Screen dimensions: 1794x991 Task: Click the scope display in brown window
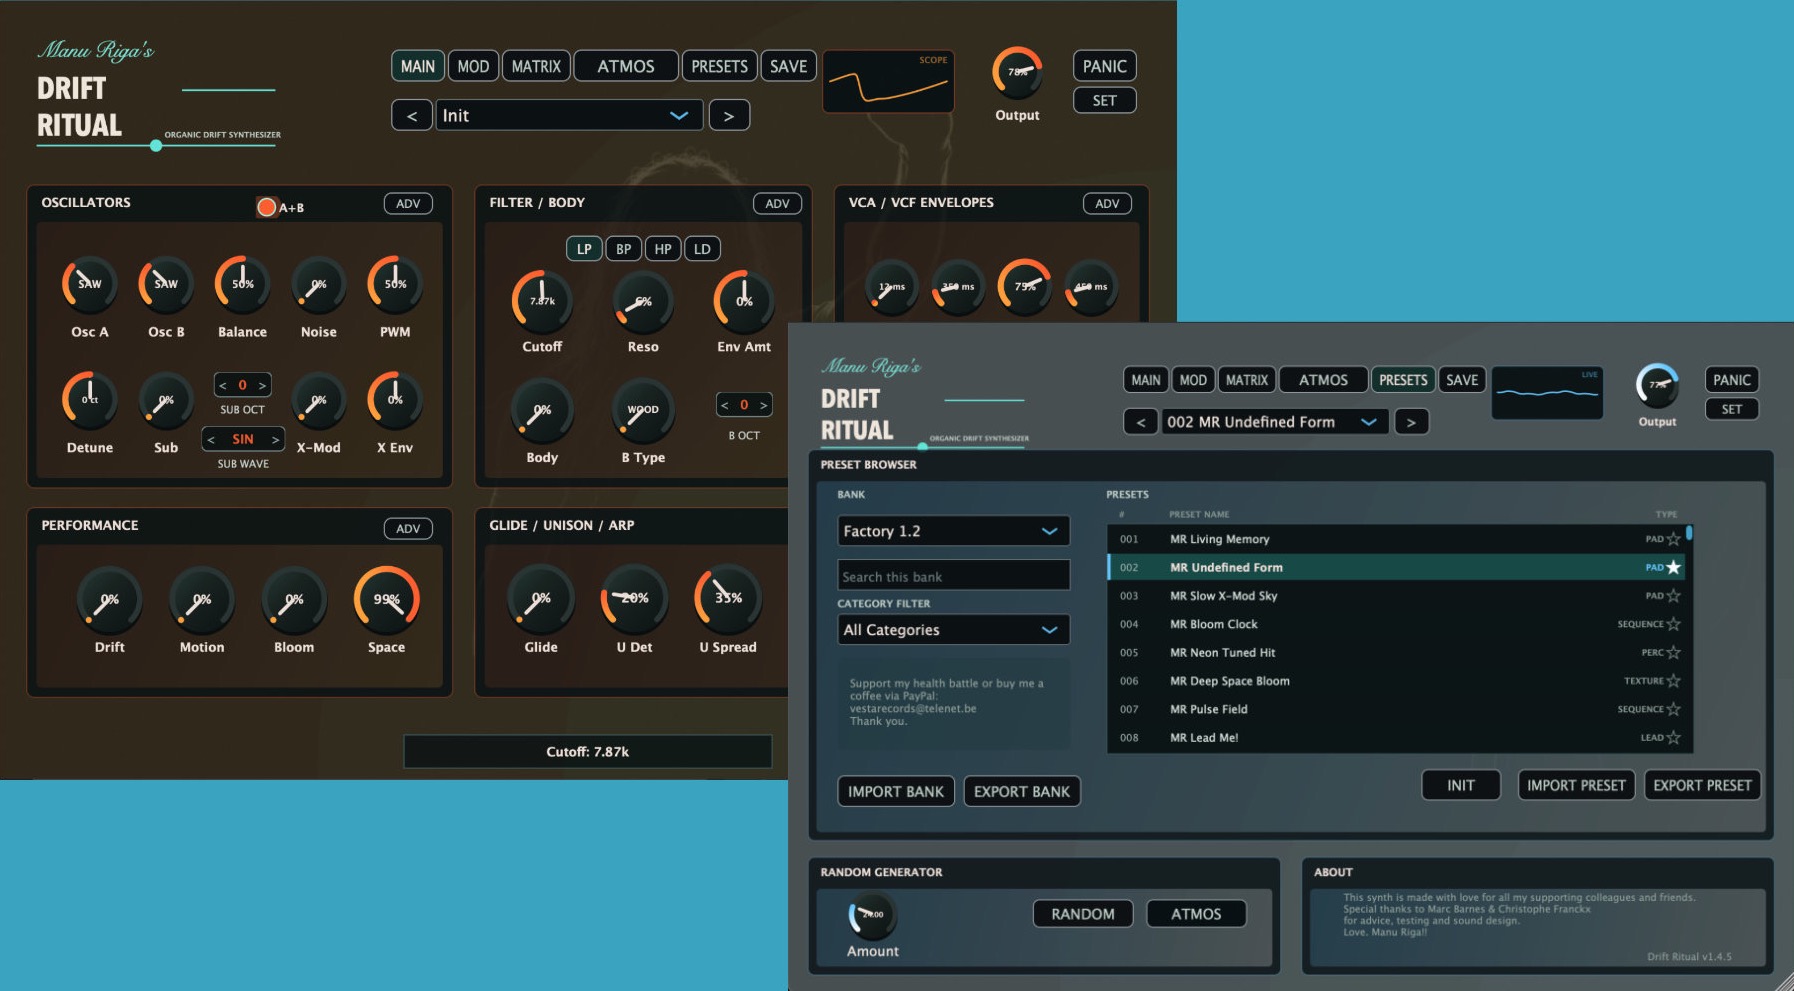point(888,82)
